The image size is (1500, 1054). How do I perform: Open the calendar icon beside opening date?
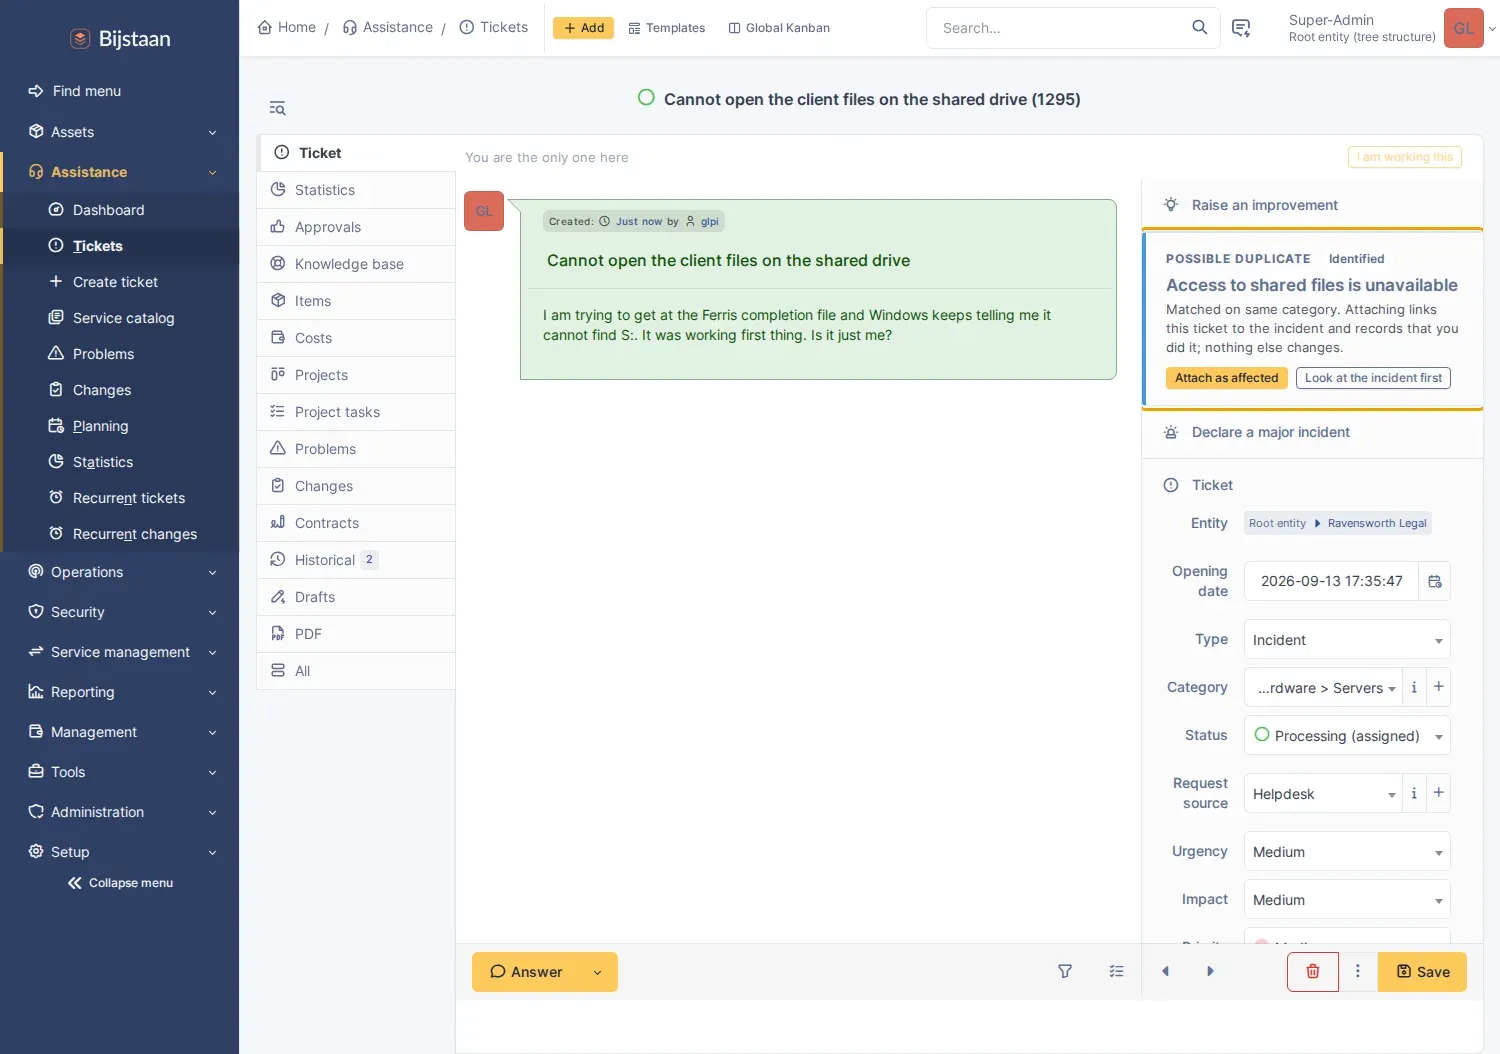click(1434, 581)
